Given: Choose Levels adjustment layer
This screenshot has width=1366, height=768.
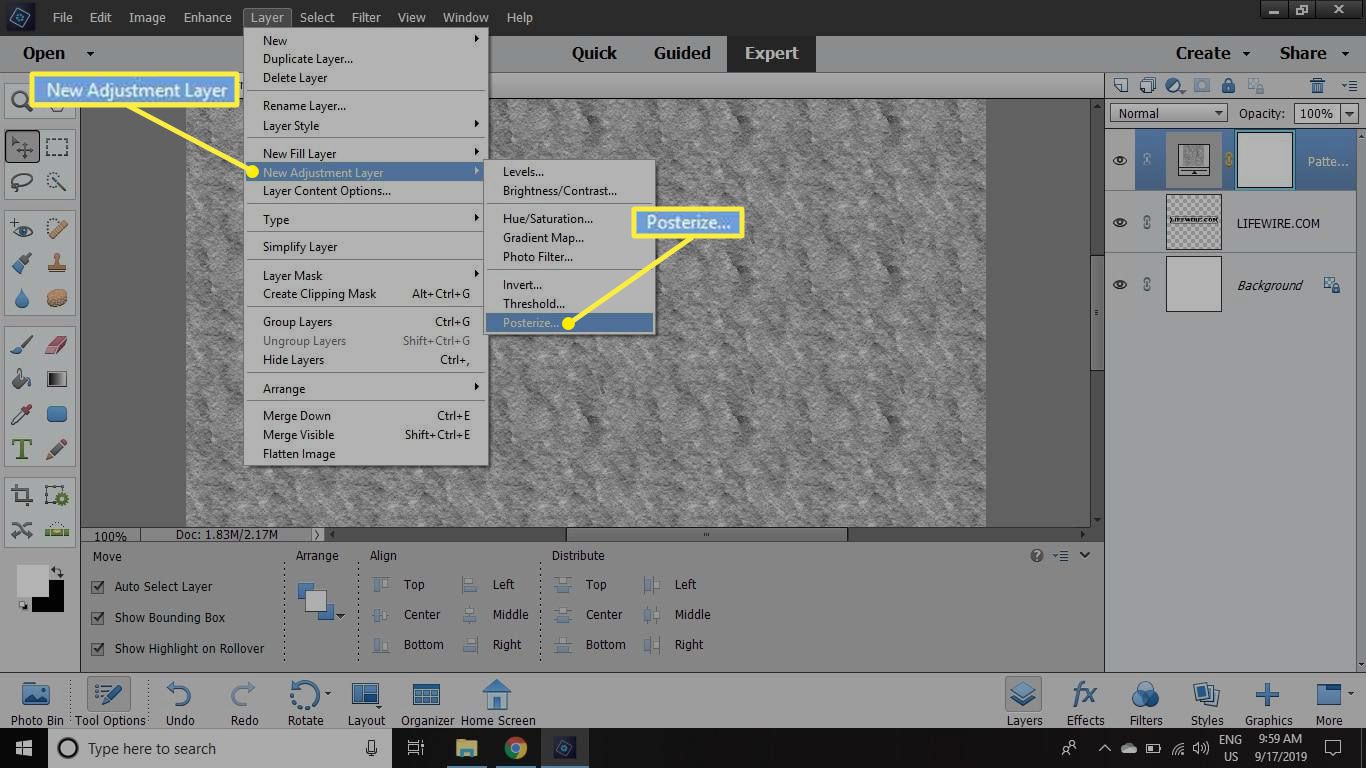Looking at the screenshot, I should coord(569,172).
